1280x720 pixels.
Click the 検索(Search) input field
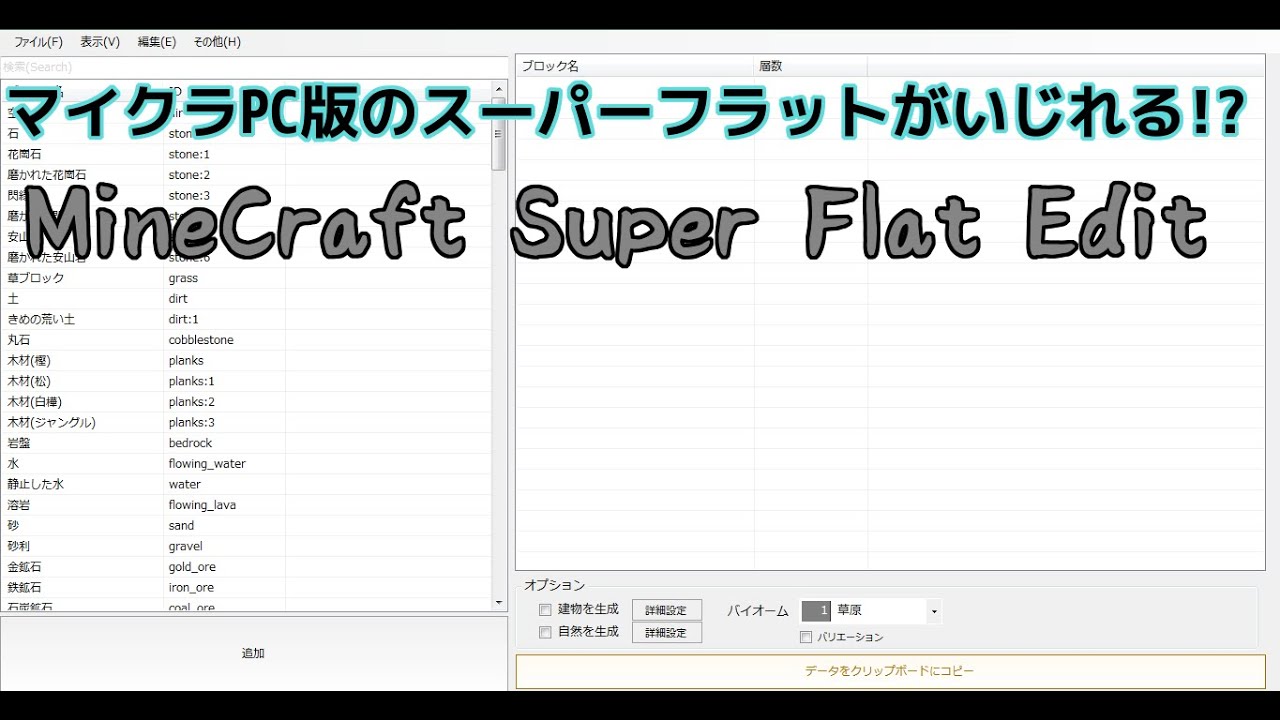tap(254, 67)
